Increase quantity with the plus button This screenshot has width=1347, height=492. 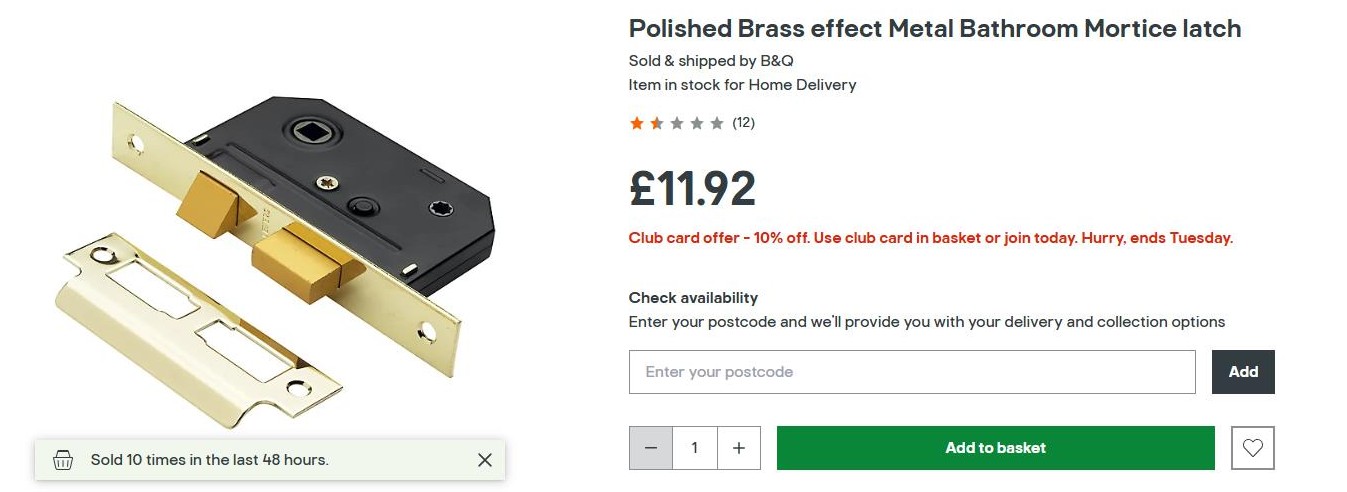[739, 448]
